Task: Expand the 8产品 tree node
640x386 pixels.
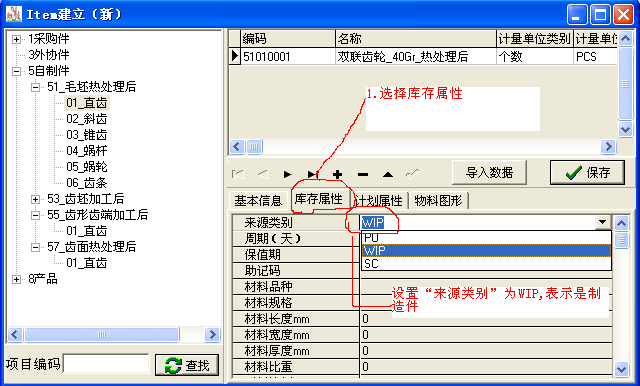Action: [x=16, y=279]
